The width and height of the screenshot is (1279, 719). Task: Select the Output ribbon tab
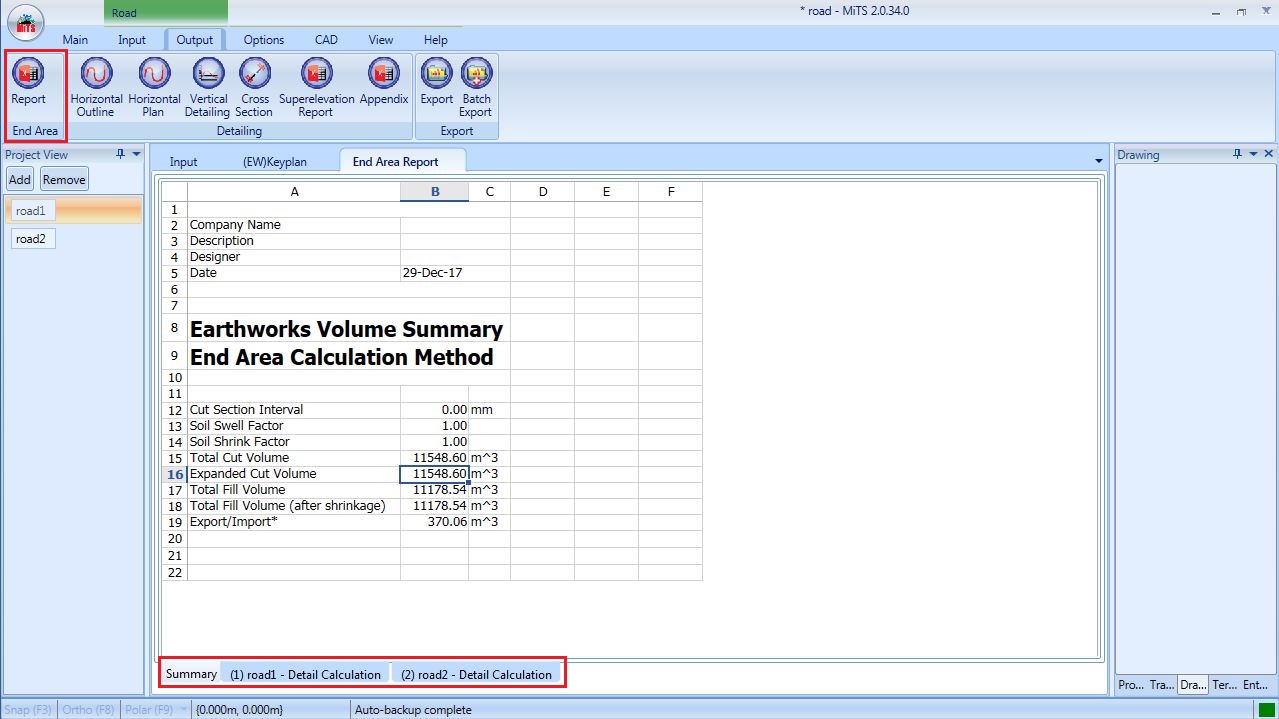point(195,40)
